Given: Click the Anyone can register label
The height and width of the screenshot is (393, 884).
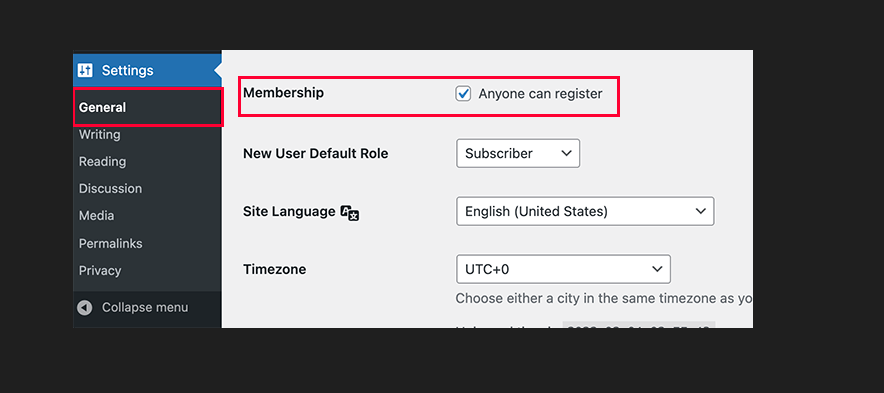Looking at the screenshot, I should click(x=540, y=94).
